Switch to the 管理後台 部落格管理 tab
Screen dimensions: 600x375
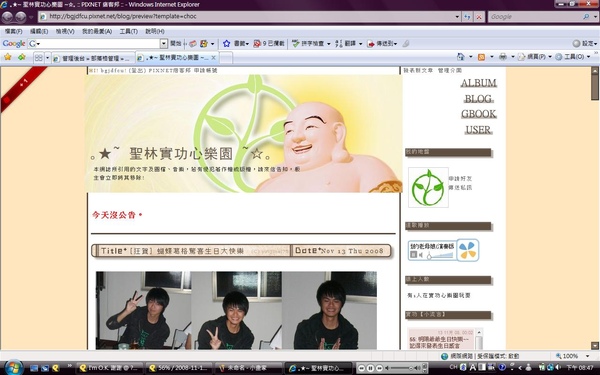click(x=93, y=58)
